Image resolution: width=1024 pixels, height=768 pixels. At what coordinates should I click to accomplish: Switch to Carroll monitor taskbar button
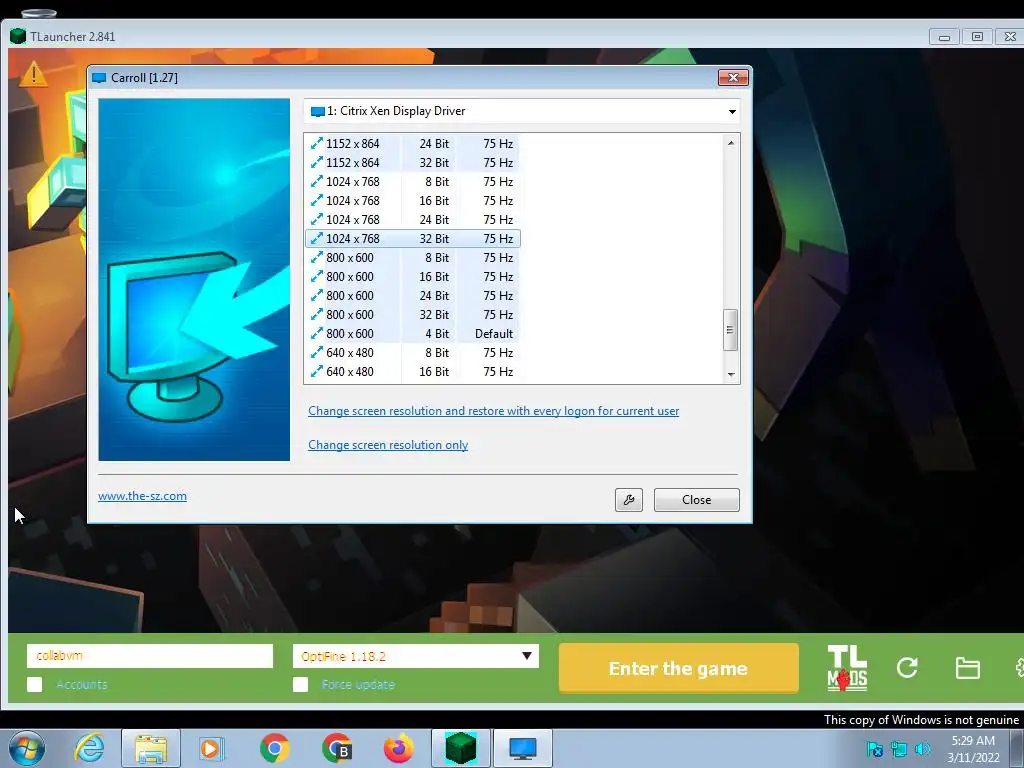pyautogui.click(x=522, y=748)
